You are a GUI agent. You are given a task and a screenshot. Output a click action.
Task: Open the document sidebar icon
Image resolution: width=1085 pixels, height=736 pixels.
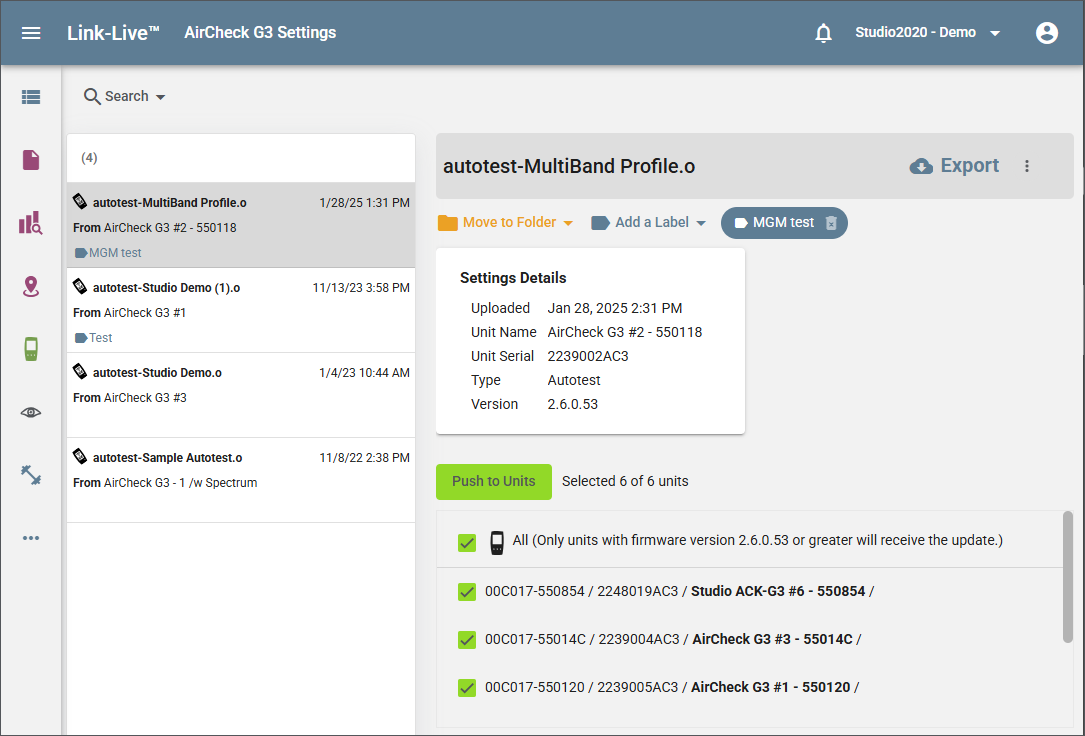coord(31,160)
